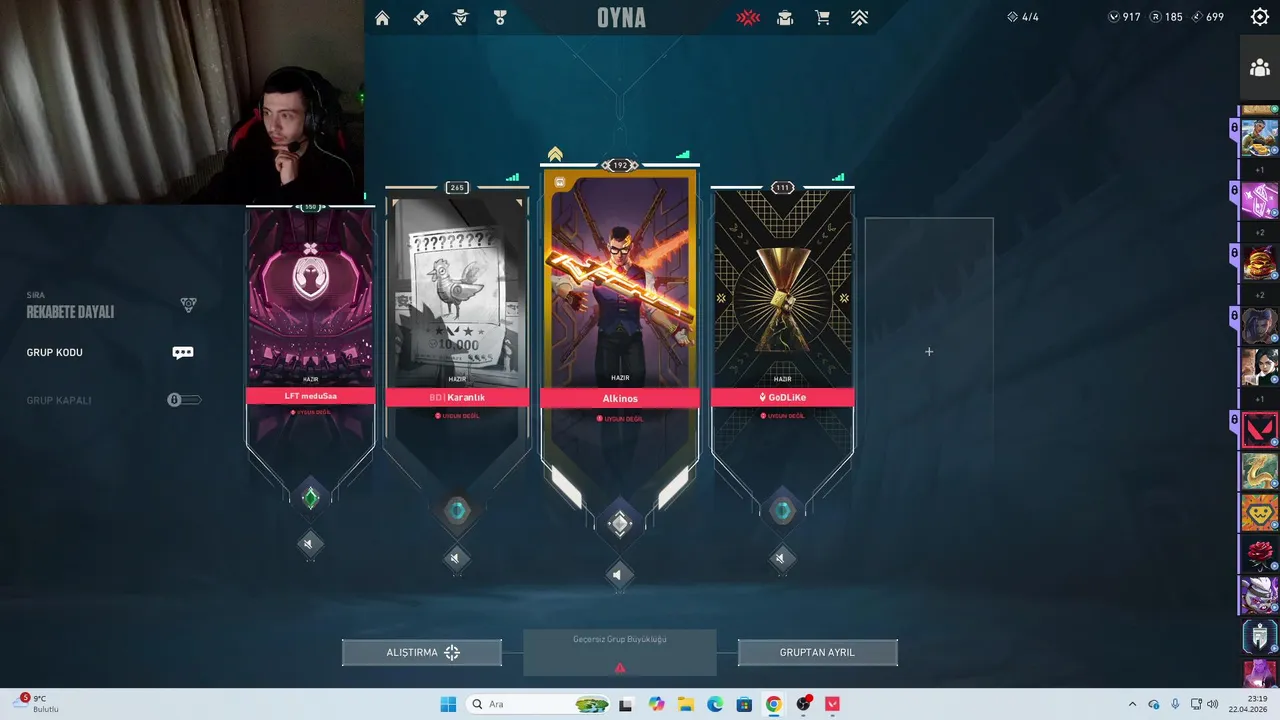Open Microsoft Edge from the taskbar
1280x720 pixels.
click(715, 704)
